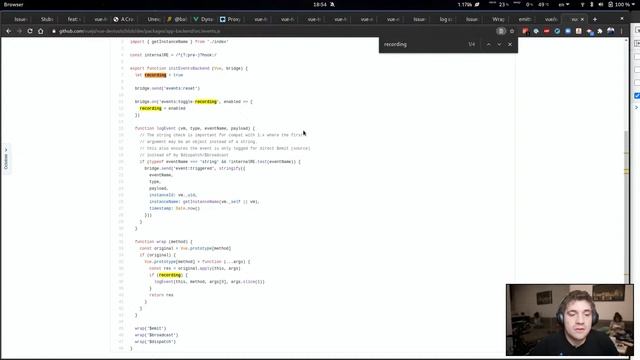Click the orange-highlighted 'recording' in the let line
Screen dimensions: 640x360
point(156,75)
